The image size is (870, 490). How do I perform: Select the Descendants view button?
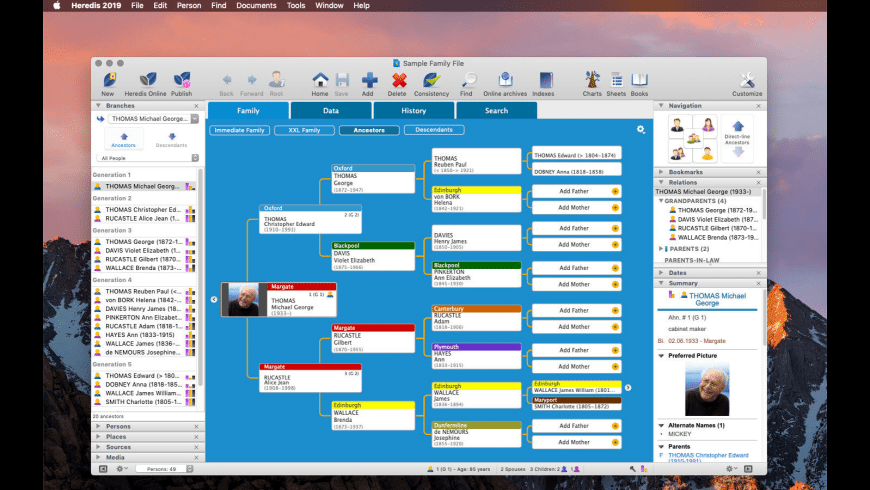(434, 130)
